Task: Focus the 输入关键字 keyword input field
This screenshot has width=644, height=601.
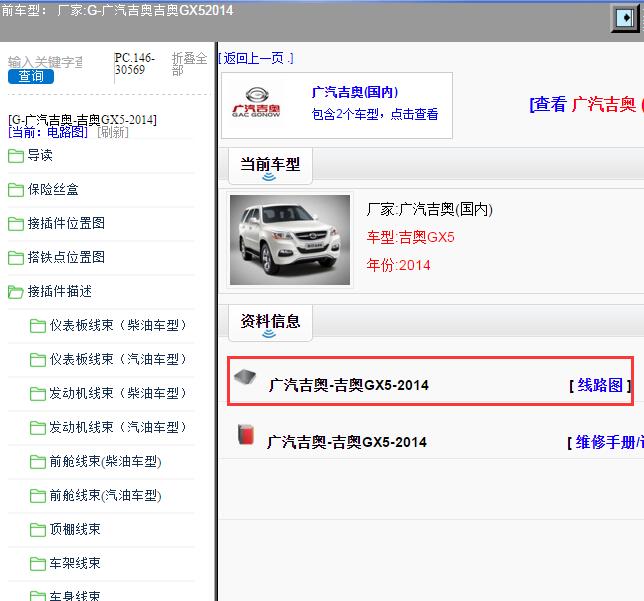Action: coord(45,62)
